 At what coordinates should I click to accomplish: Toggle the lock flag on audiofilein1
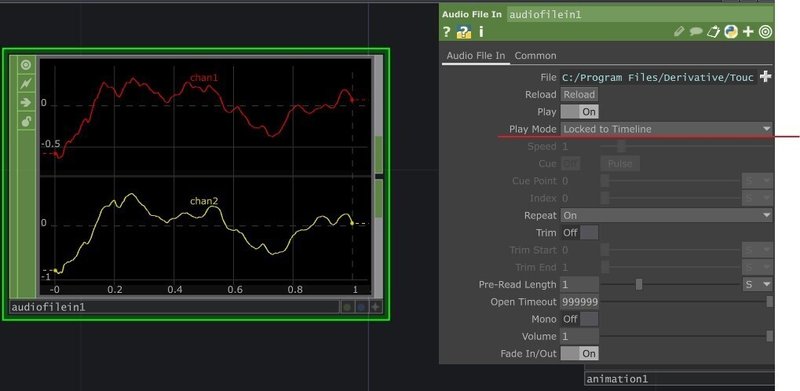point(26,121)
